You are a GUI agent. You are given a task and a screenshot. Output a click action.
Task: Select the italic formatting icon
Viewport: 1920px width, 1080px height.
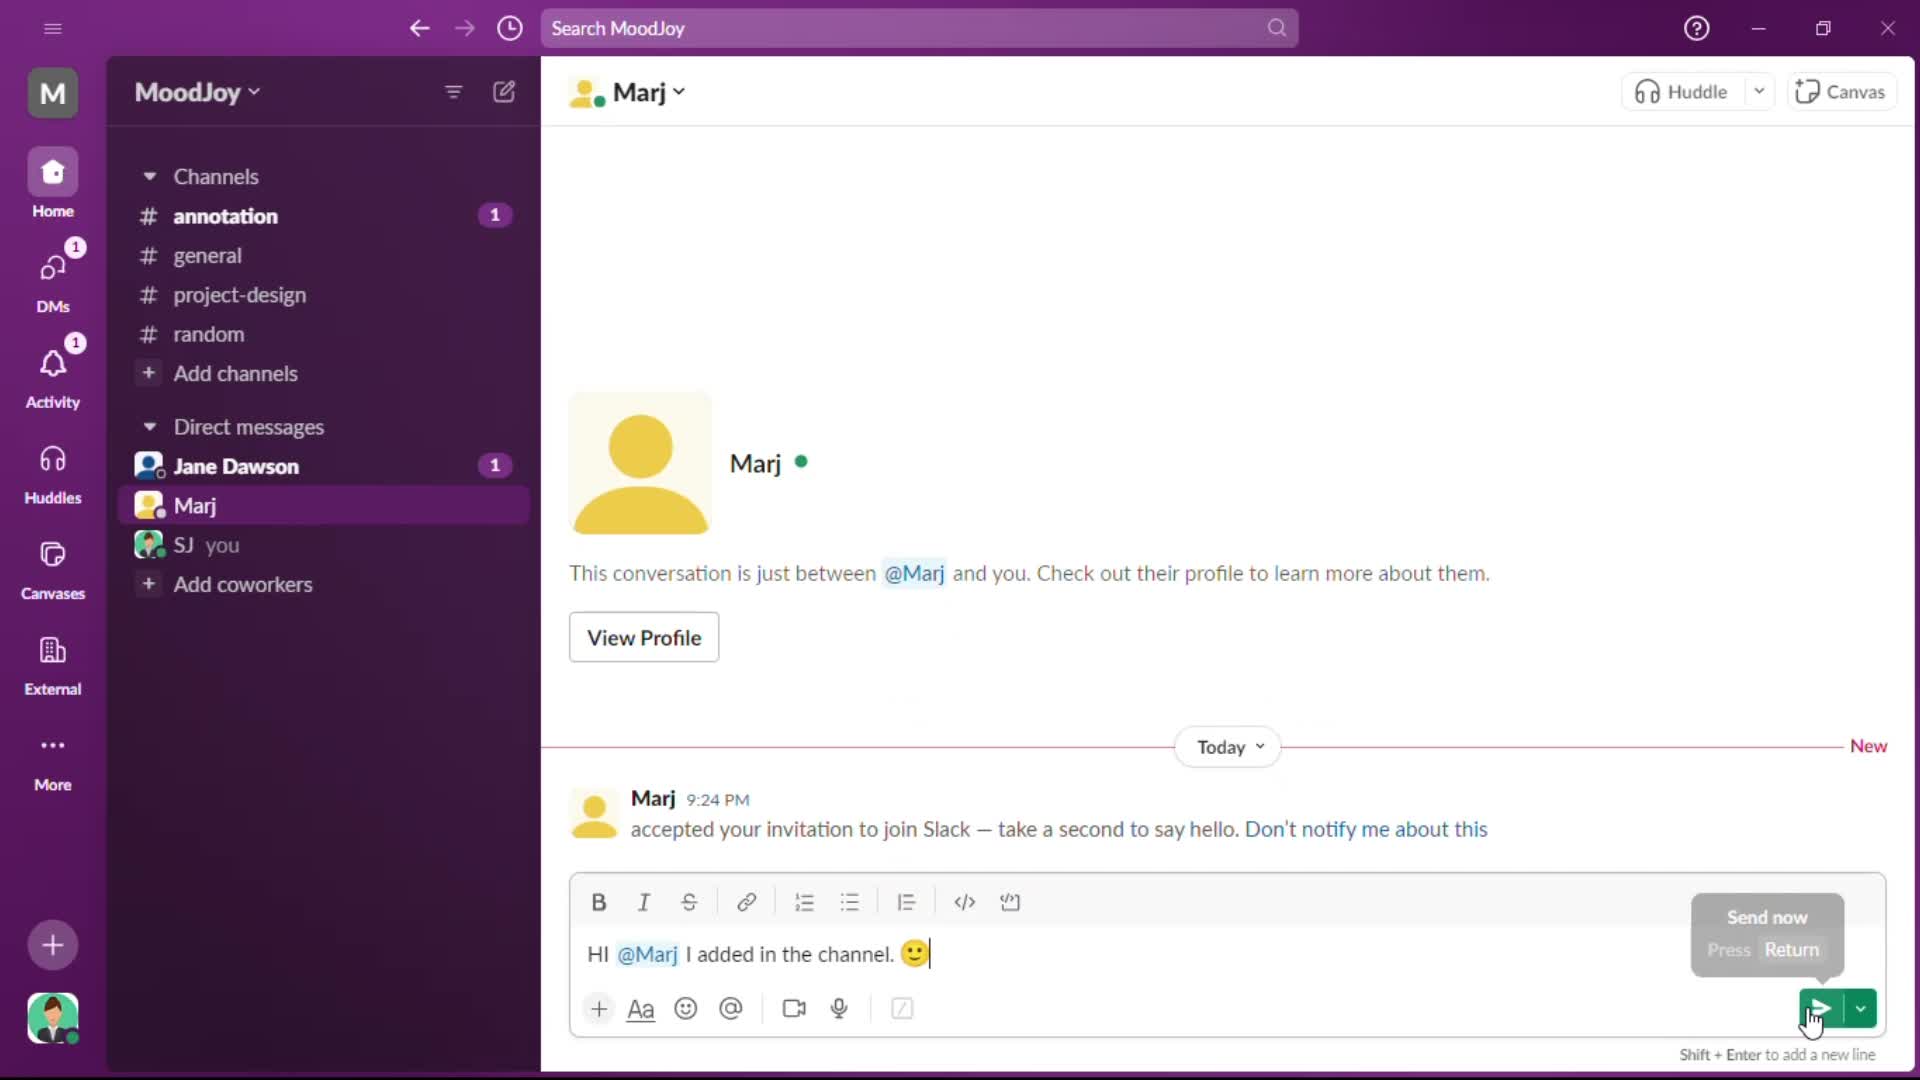click(x=644, y=902)
